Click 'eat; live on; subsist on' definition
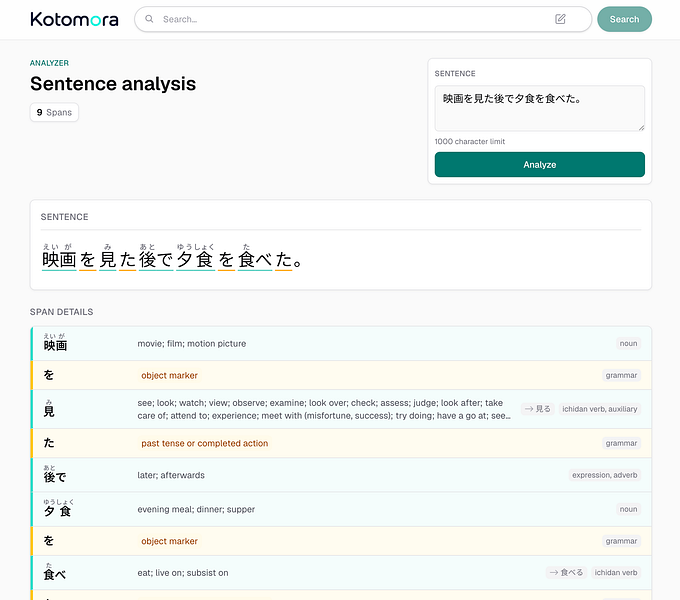This screenshot has height=600, width=680. coord(183,573)
